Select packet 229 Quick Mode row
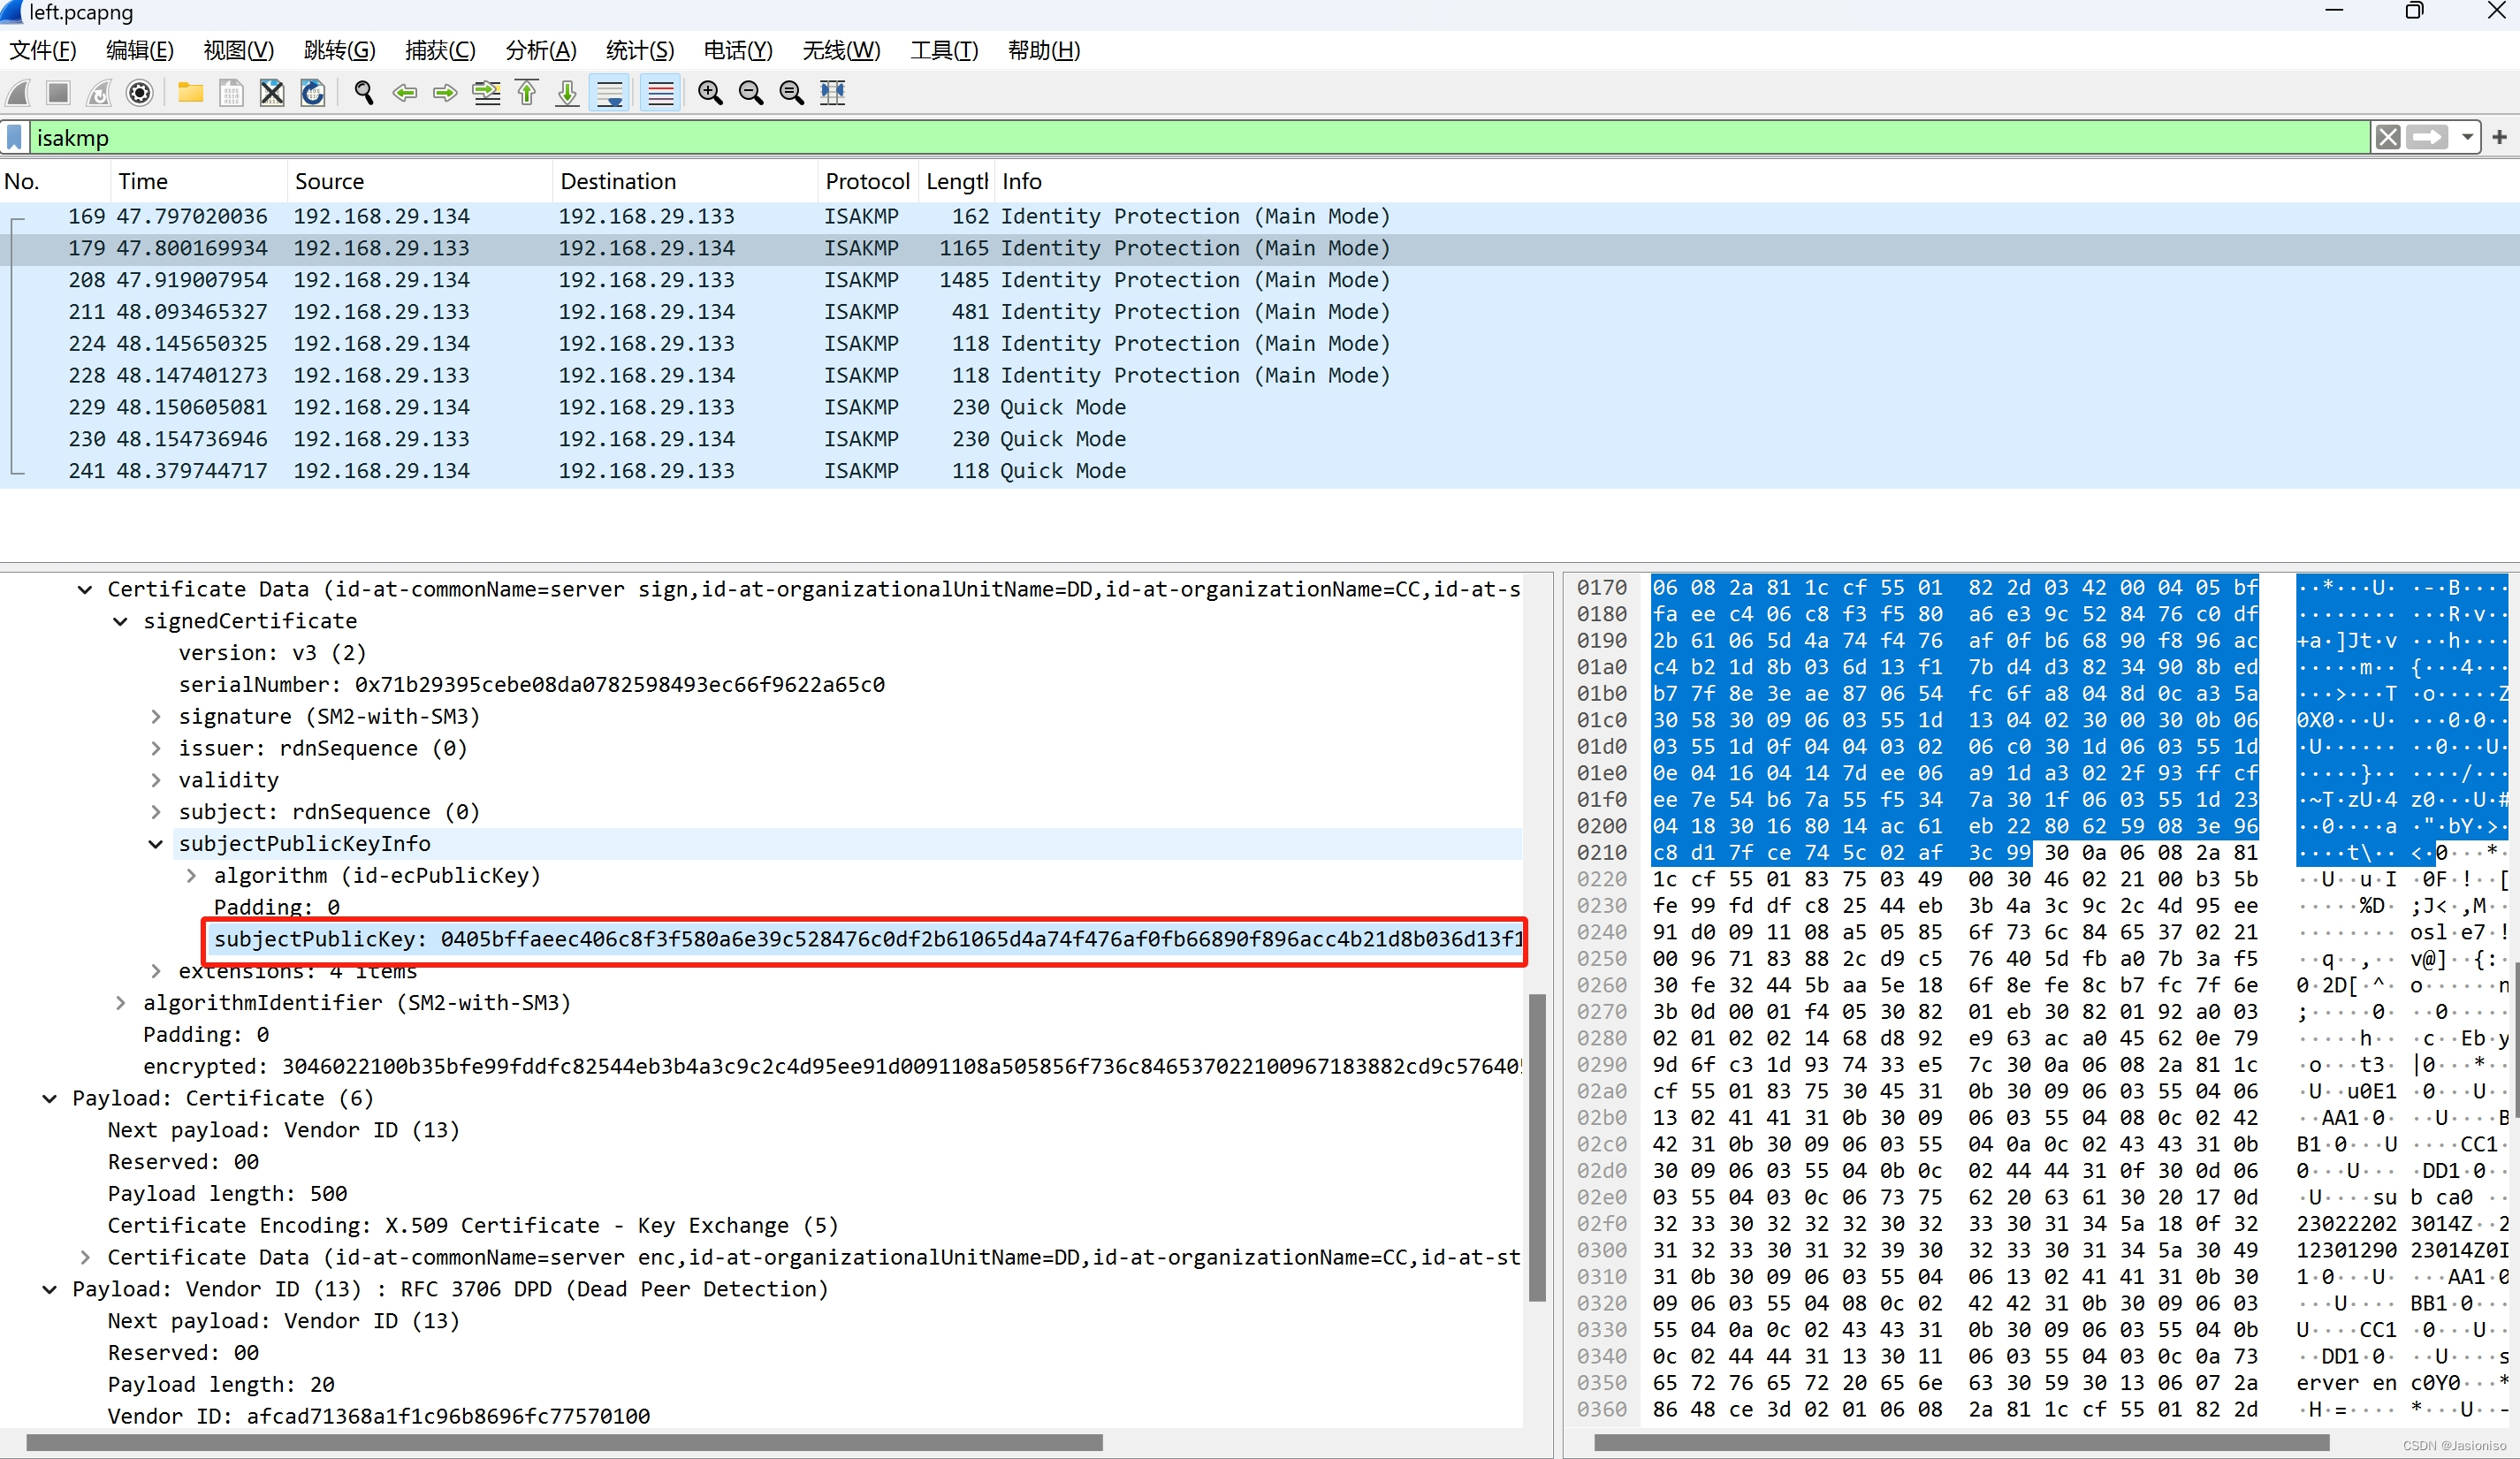The height and width of the screenshot is (1459, 2520). (x=700, y=407)
